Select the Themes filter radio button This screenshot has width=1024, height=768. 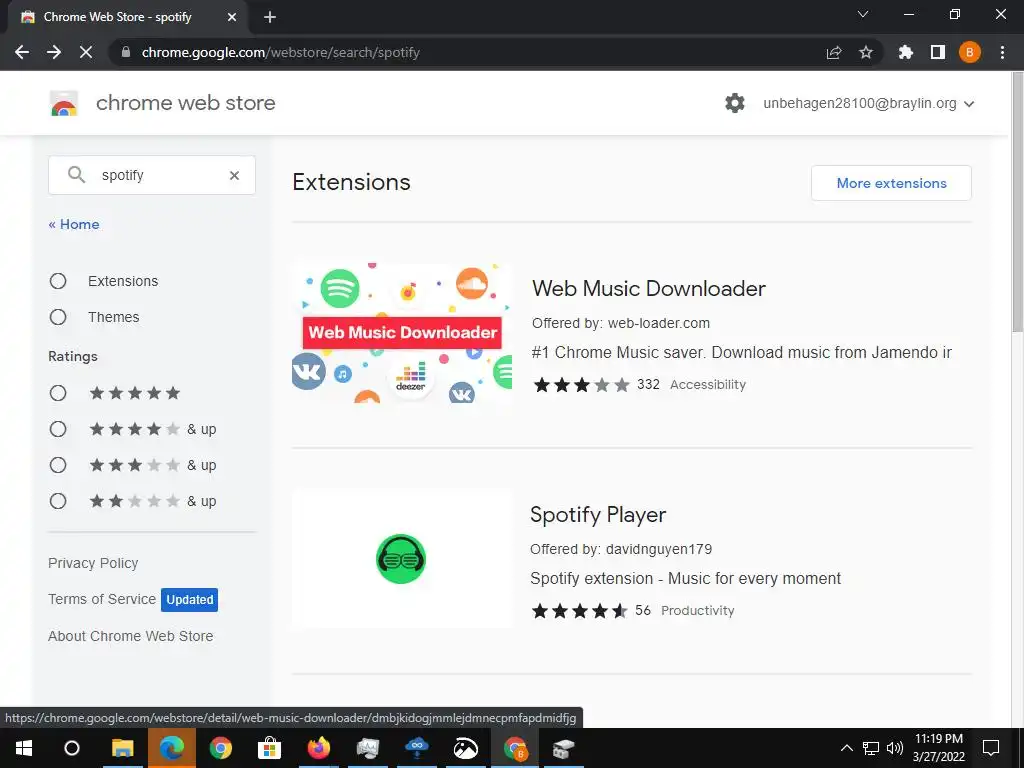pyautogui.click(x=58, y=317)
